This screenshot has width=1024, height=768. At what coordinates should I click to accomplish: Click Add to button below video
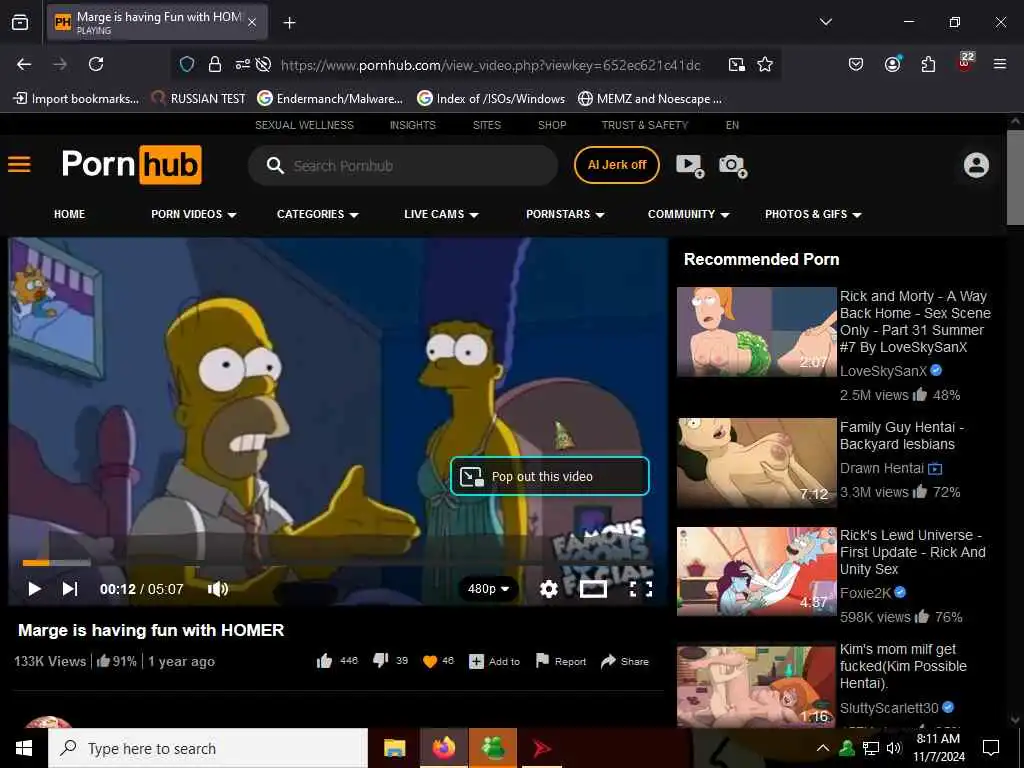(494, 661)
